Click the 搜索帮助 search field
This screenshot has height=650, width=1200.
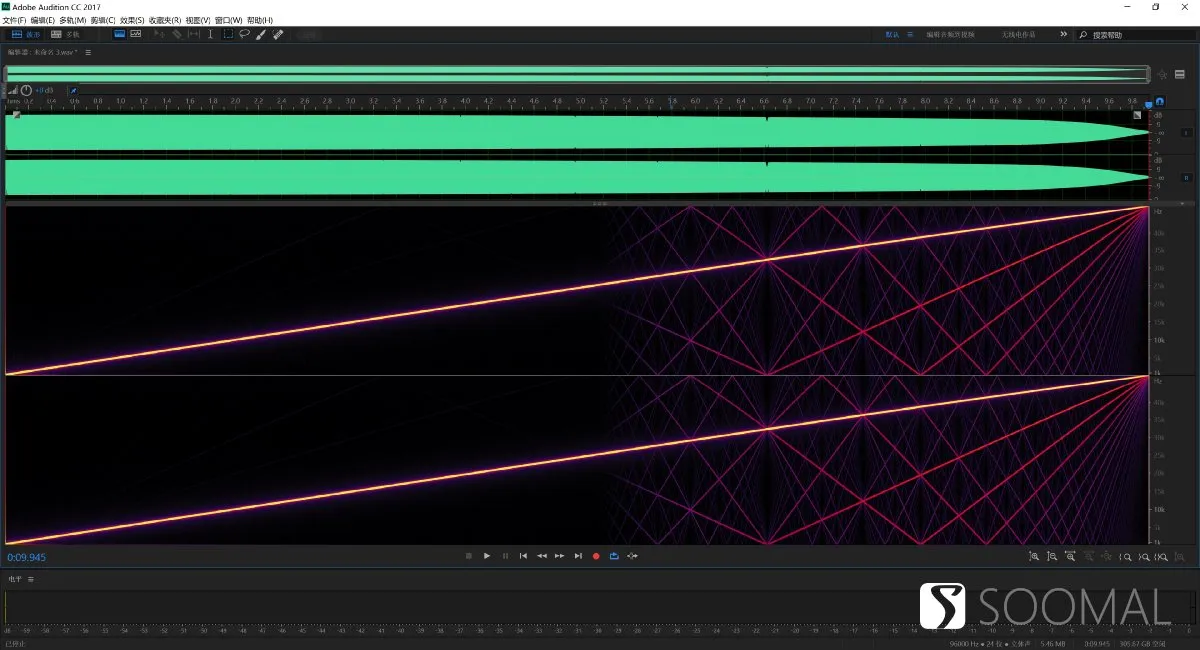coord(1136,35)
